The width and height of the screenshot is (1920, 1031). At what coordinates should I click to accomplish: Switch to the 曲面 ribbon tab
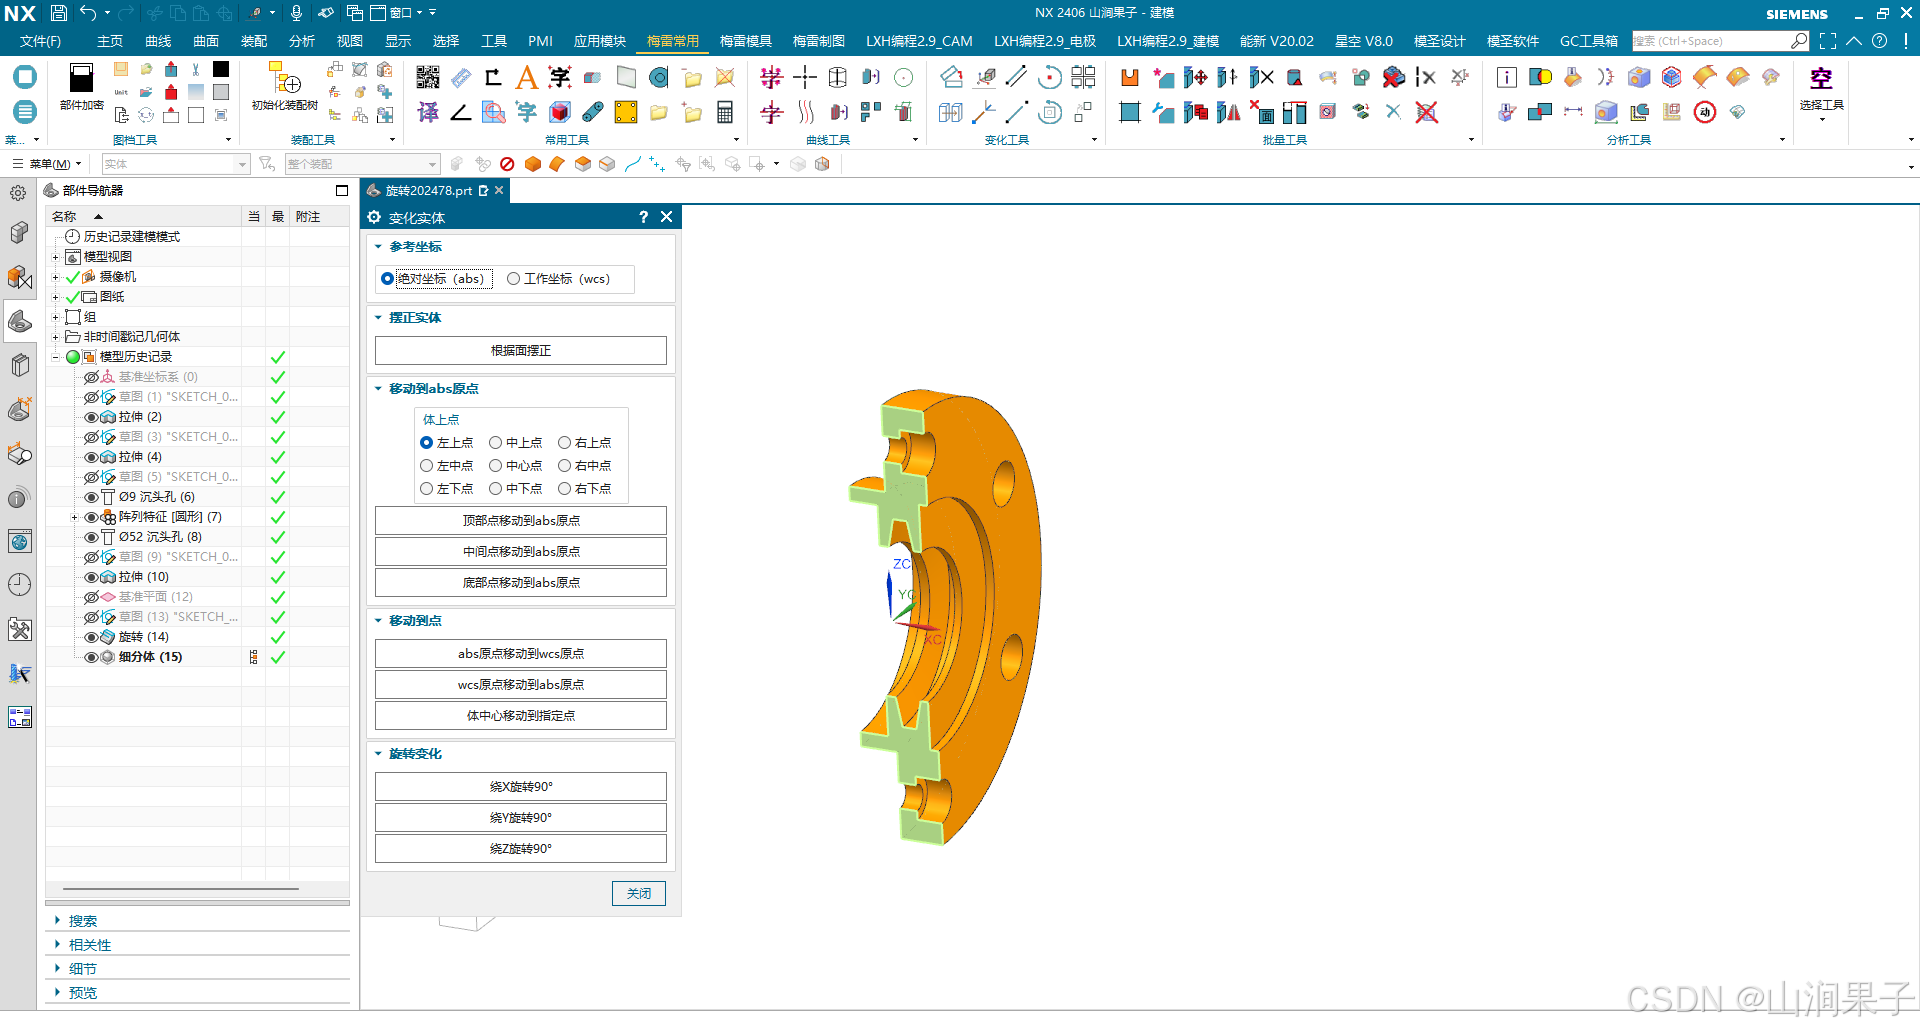206,41
